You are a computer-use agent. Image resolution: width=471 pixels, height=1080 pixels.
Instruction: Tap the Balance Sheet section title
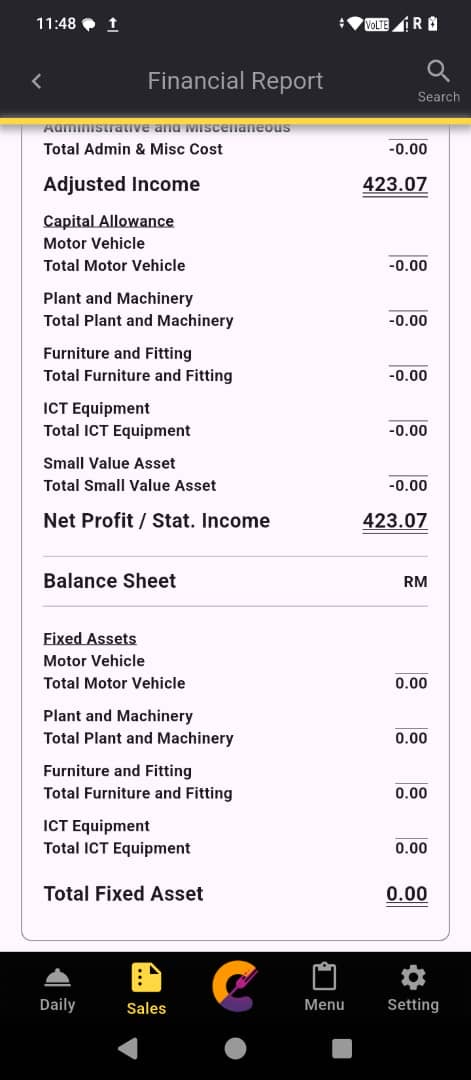click(109, 581)
